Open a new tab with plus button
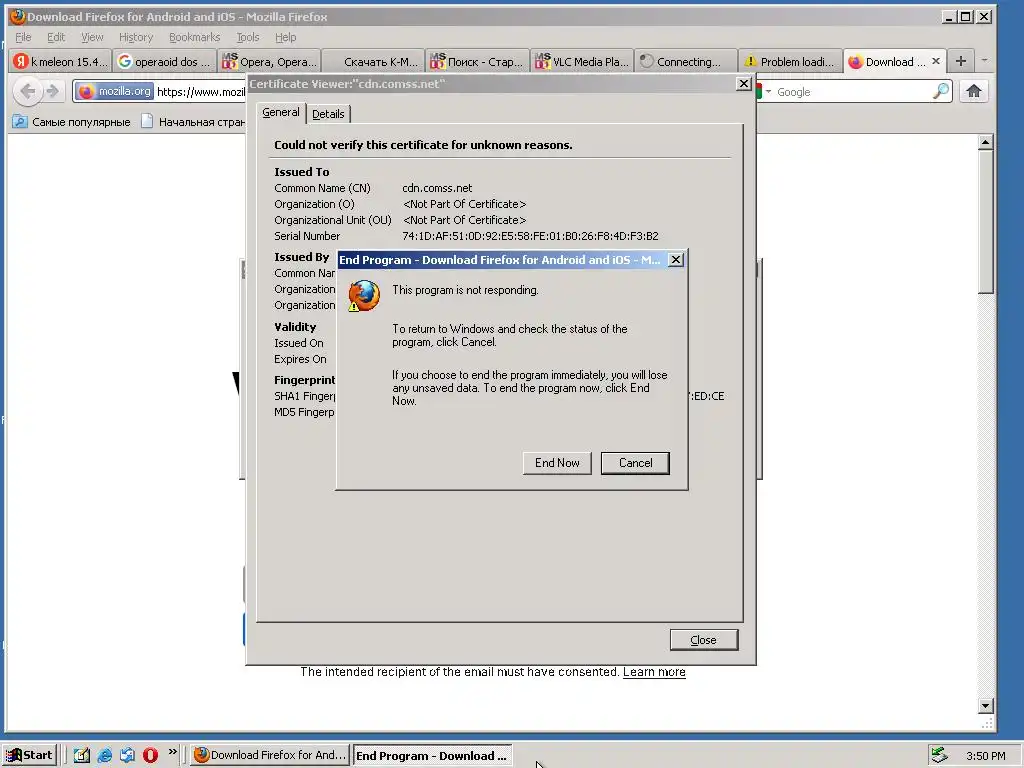Image resolution: width=1024 pixels, height=768 pixels. pyautogui.click(x=961, y=61)
